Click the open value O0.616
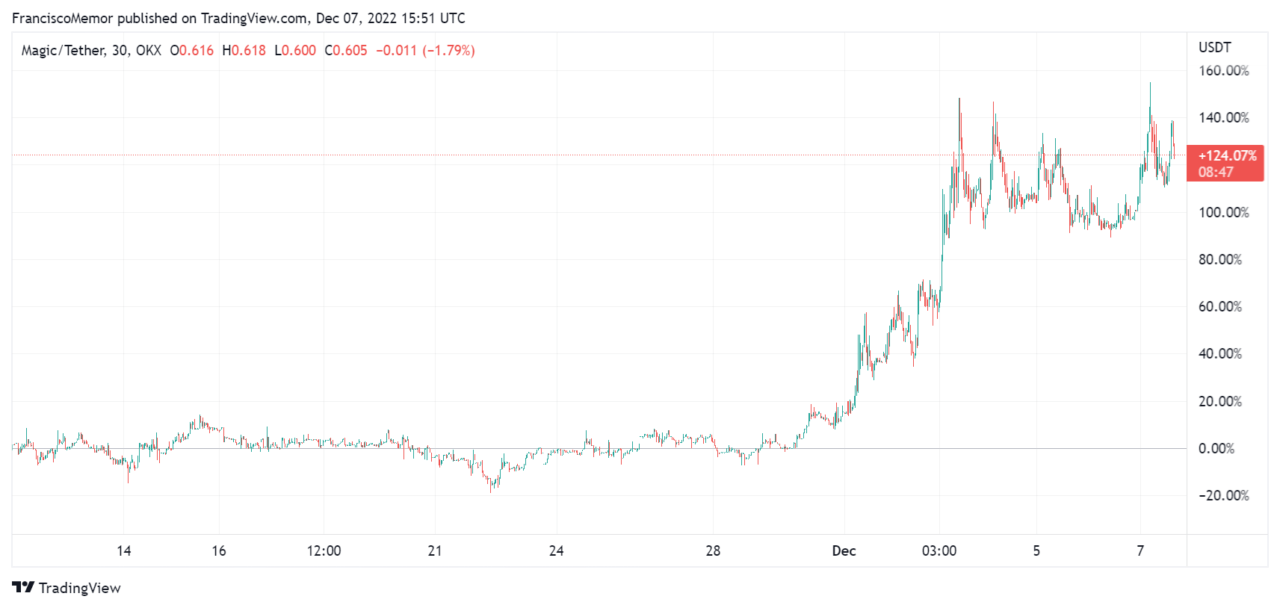This screenshot has width=1280, height=608. [x=192, y=50]
